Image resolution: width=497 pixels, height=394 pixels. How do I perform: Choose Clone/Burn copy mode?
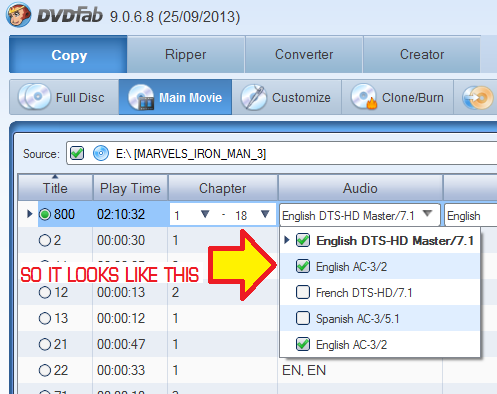pos(397,97)
